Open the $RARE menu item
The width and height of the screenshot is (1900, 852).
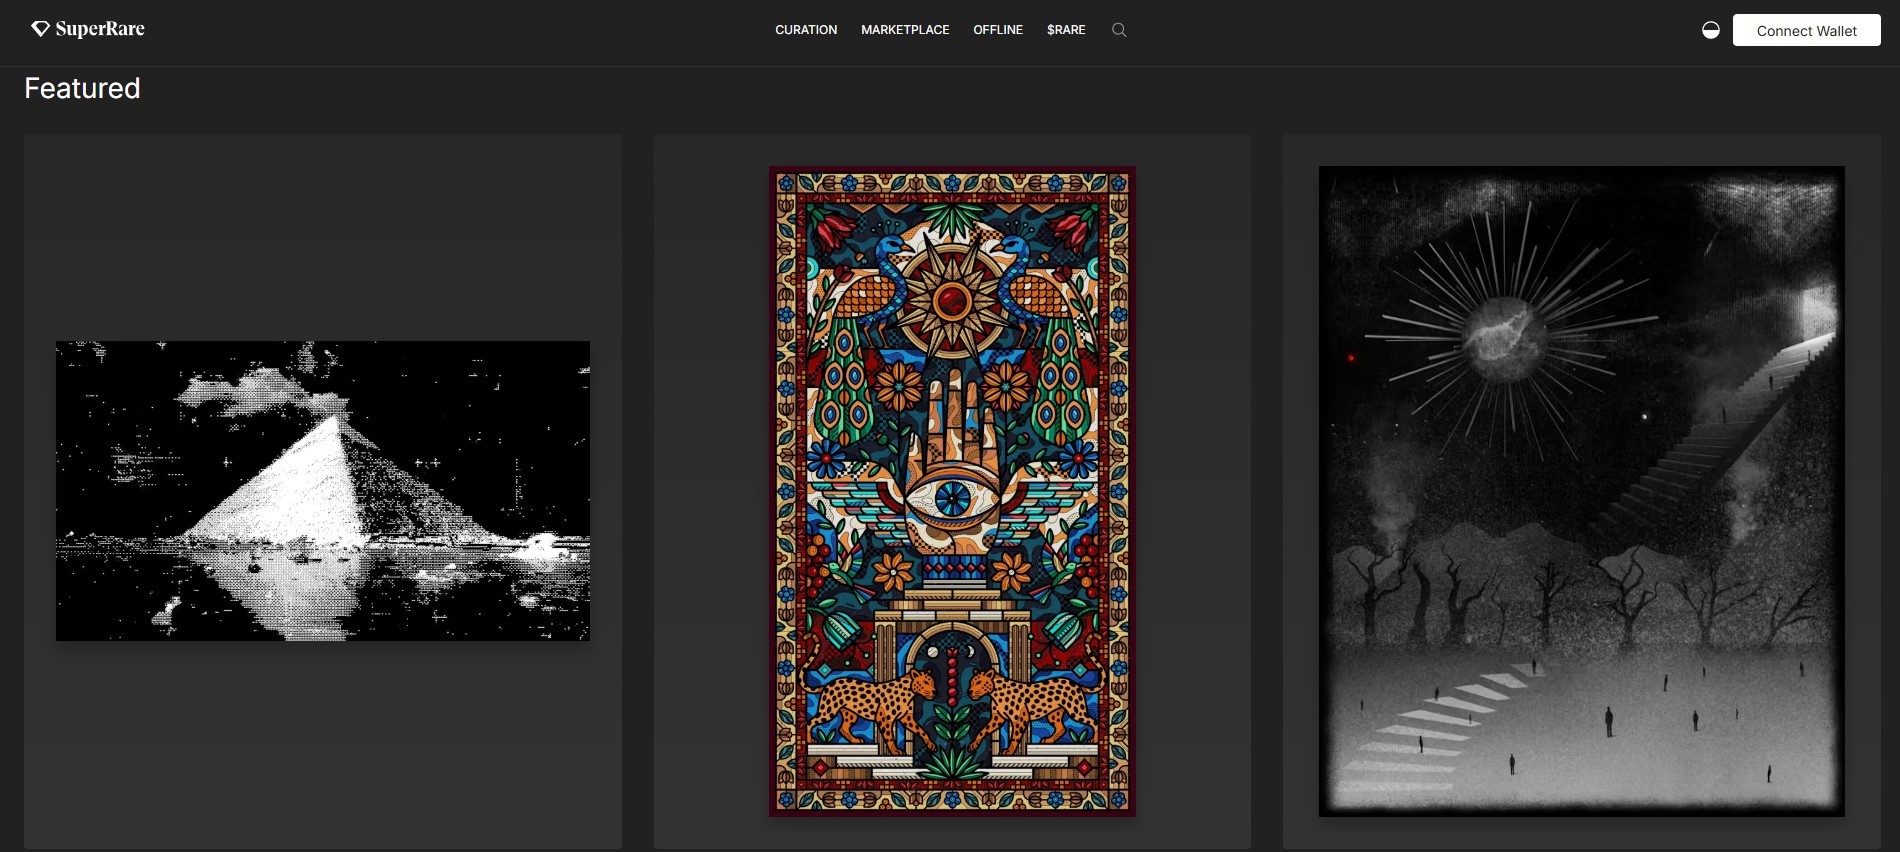(1066, 30)
